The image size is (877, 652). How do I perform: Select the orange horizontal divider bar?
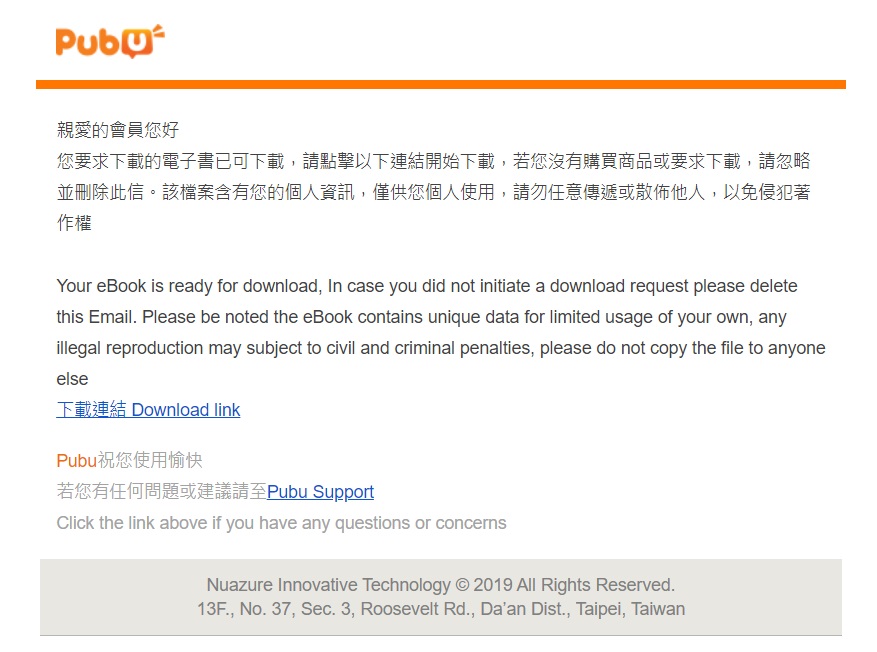[441, 84]
